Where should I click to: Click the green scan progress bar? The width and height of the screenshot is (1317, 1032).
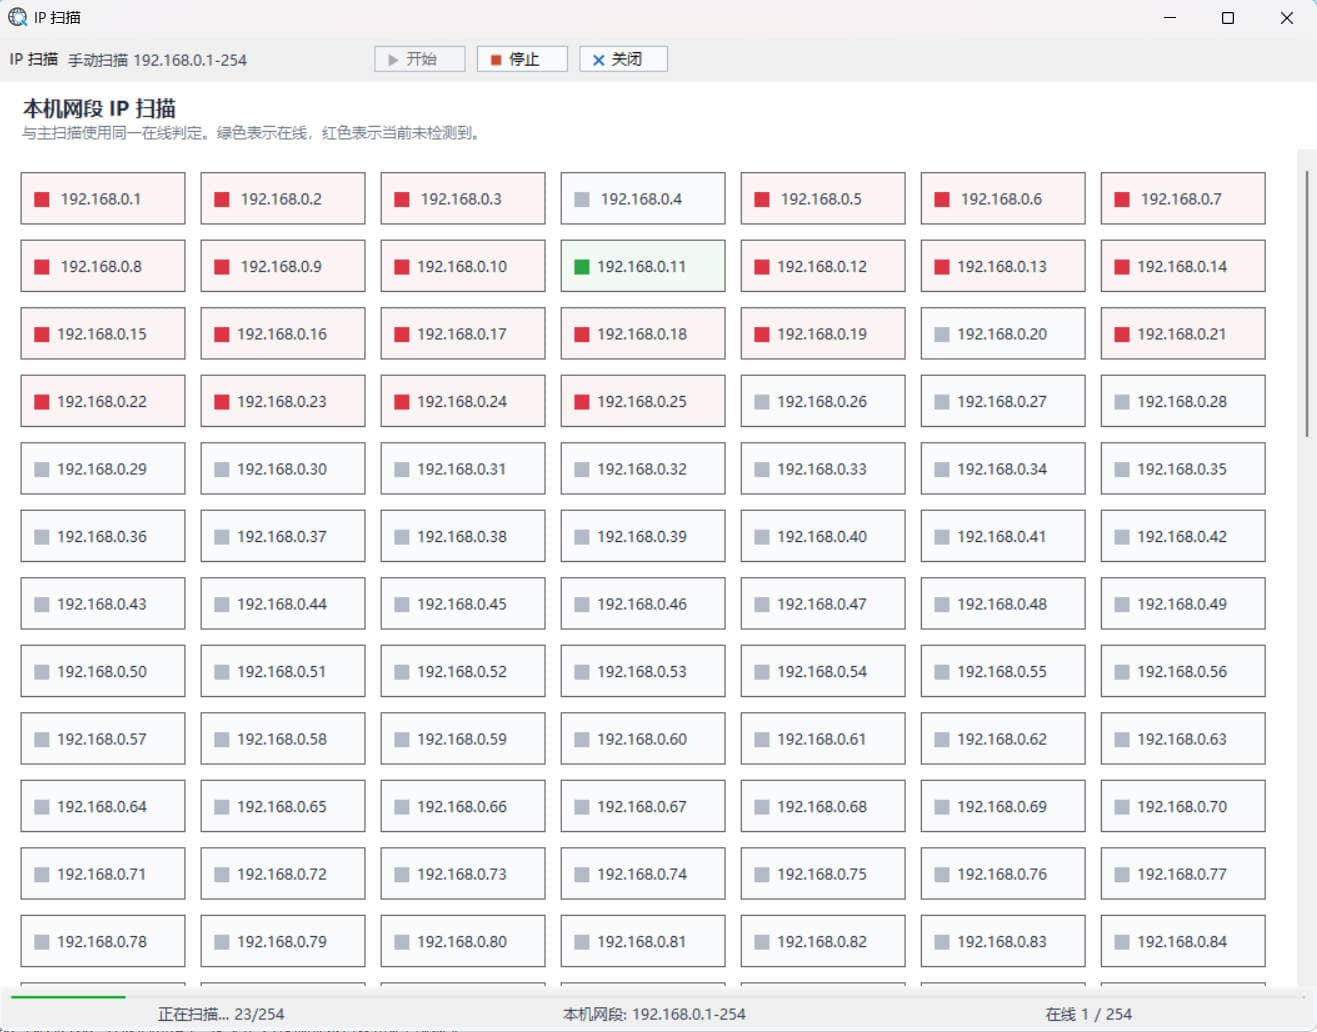[x=68, y=997]
